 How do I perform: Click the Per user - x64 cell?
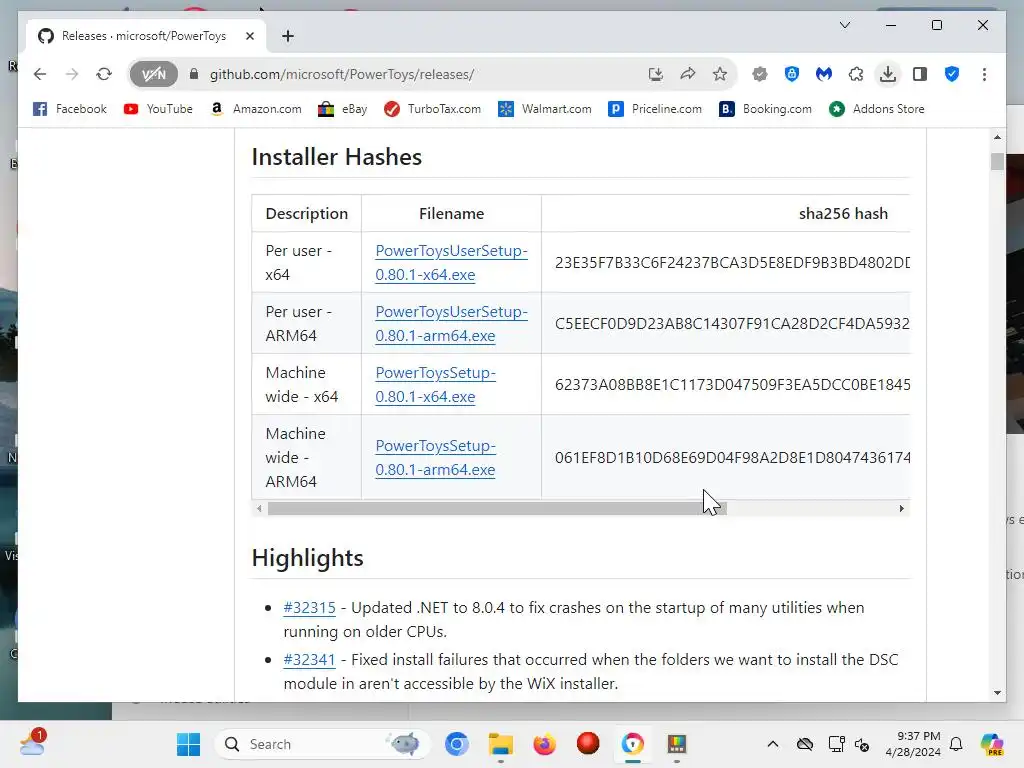(306, 263)
